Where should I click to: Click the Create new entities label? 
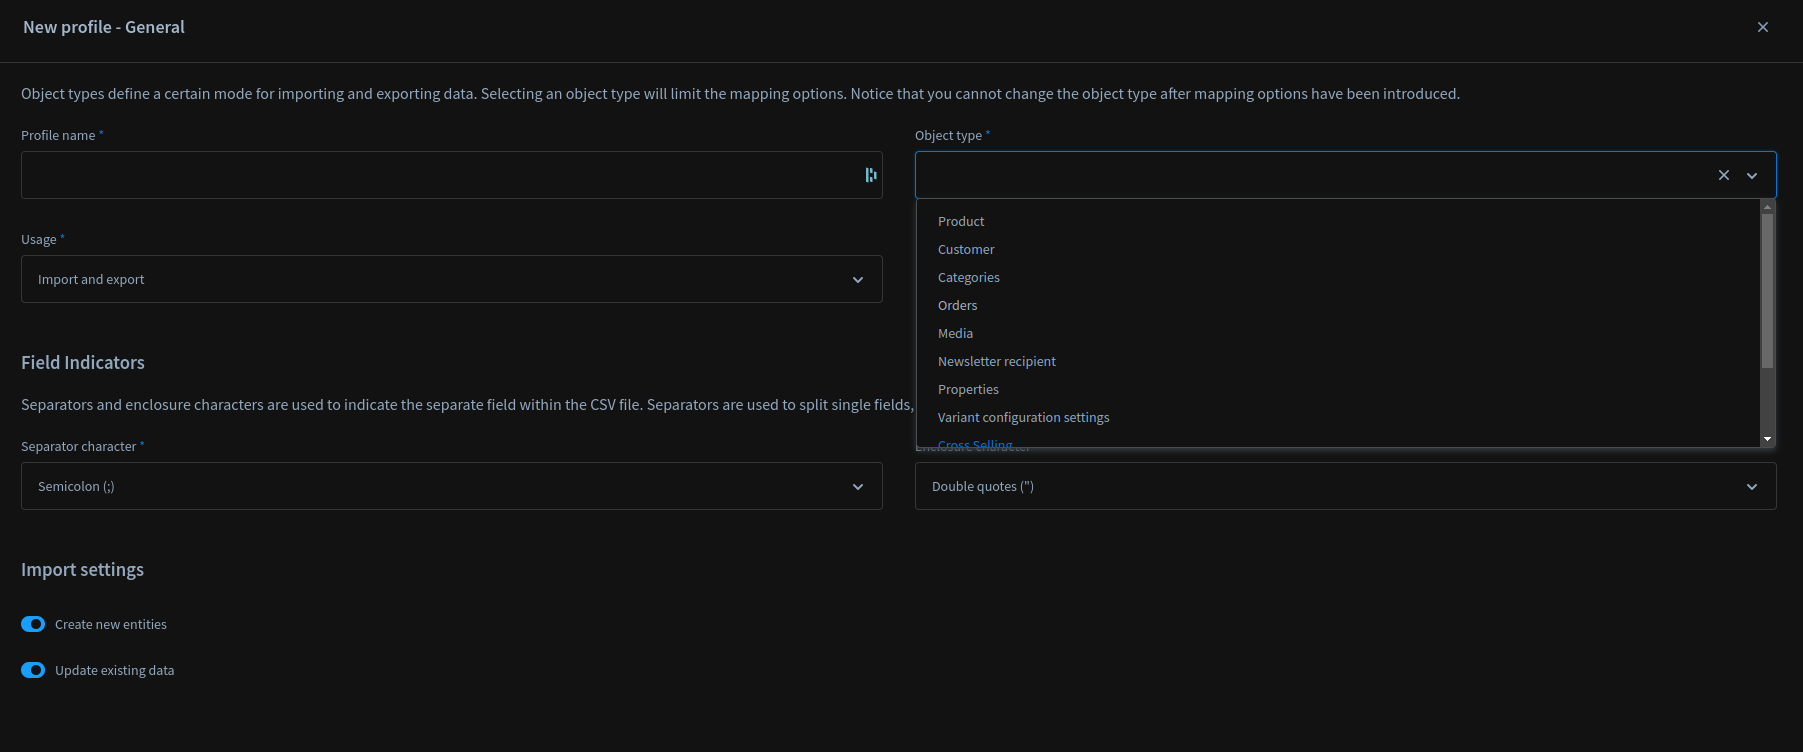point(111,624)
